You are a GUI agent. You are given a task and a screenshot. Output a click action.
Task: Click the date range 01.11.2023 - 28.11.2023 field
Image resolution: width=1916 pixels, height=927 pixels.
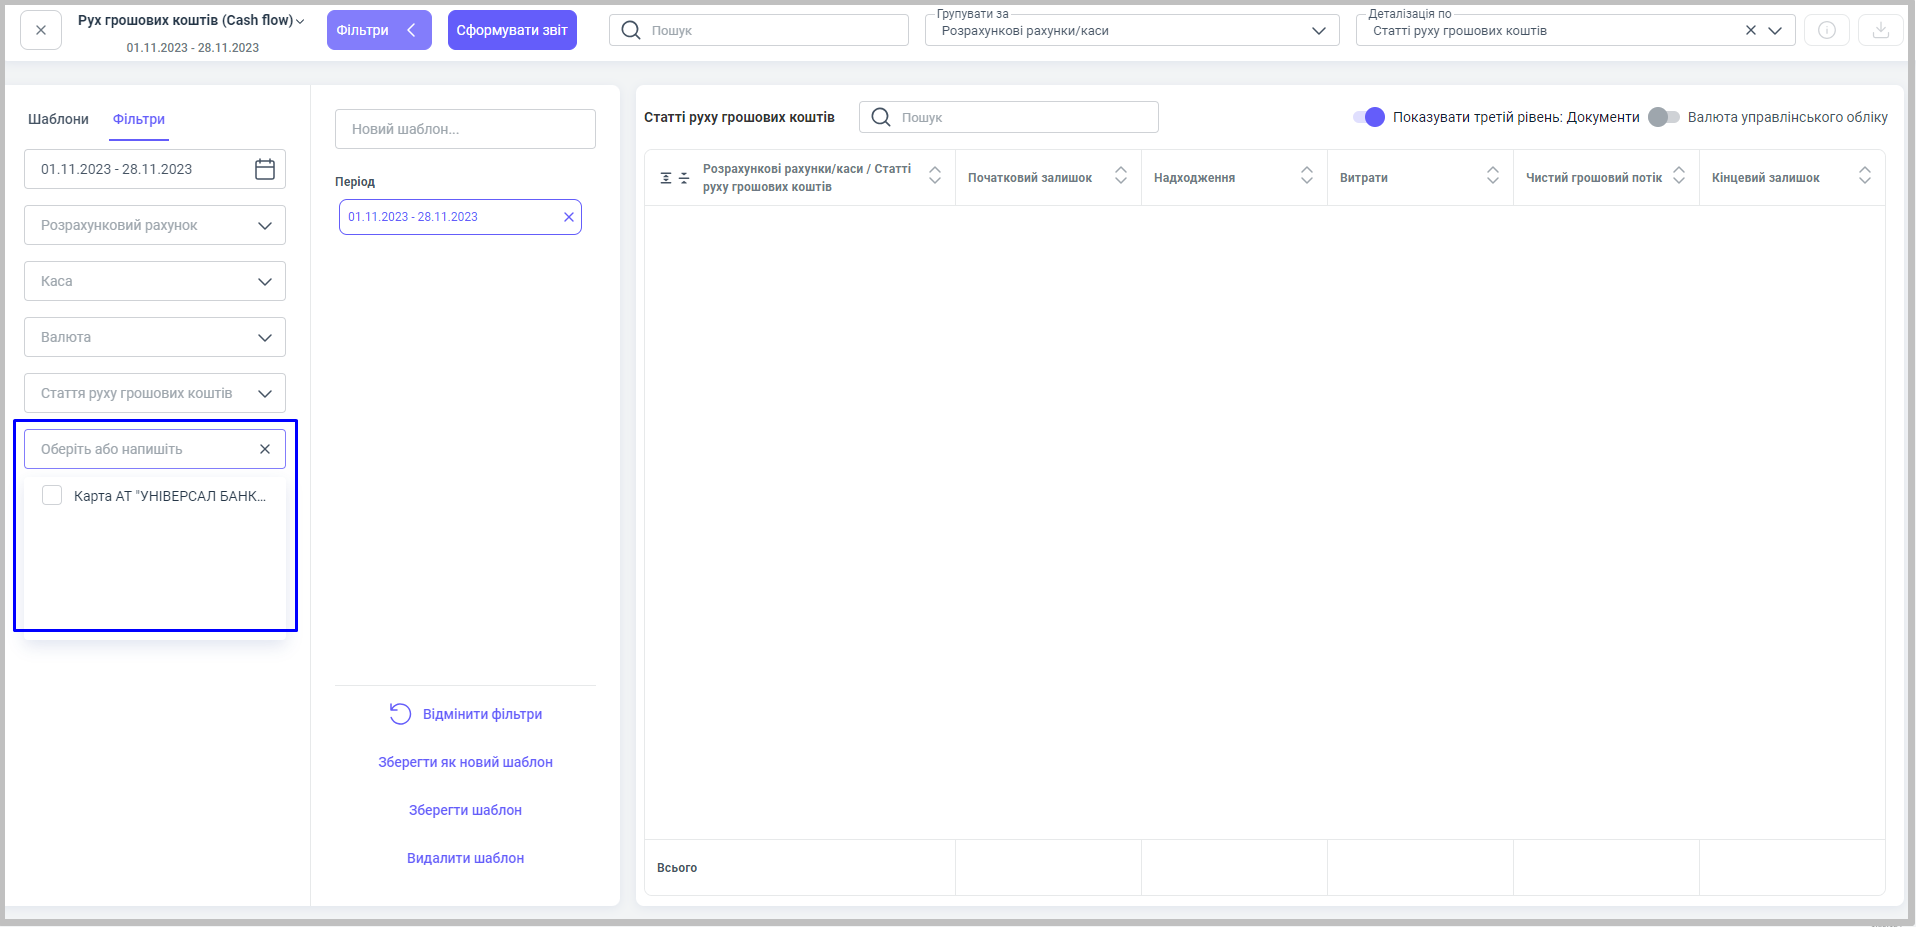(x=155, y=169)
